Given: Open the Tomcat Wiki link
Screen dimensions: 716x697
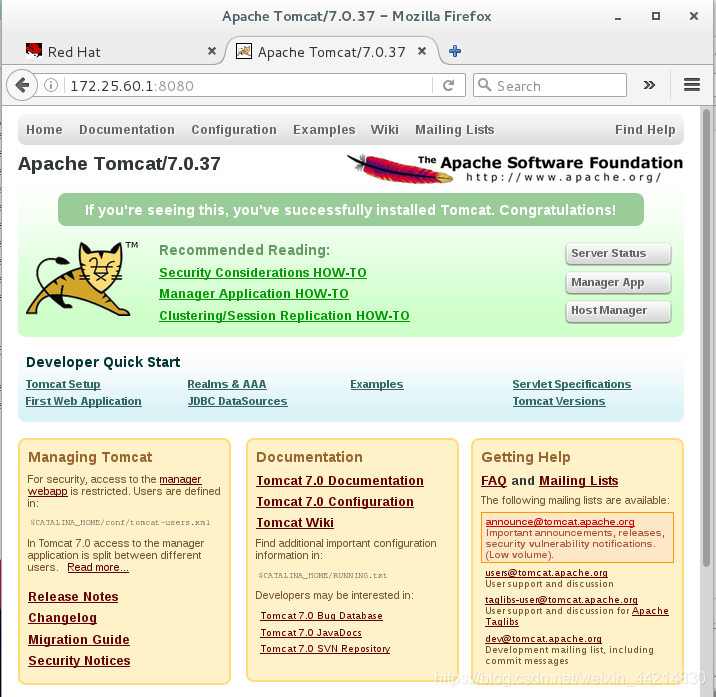Looking at the screenshot, I should 295,523.
